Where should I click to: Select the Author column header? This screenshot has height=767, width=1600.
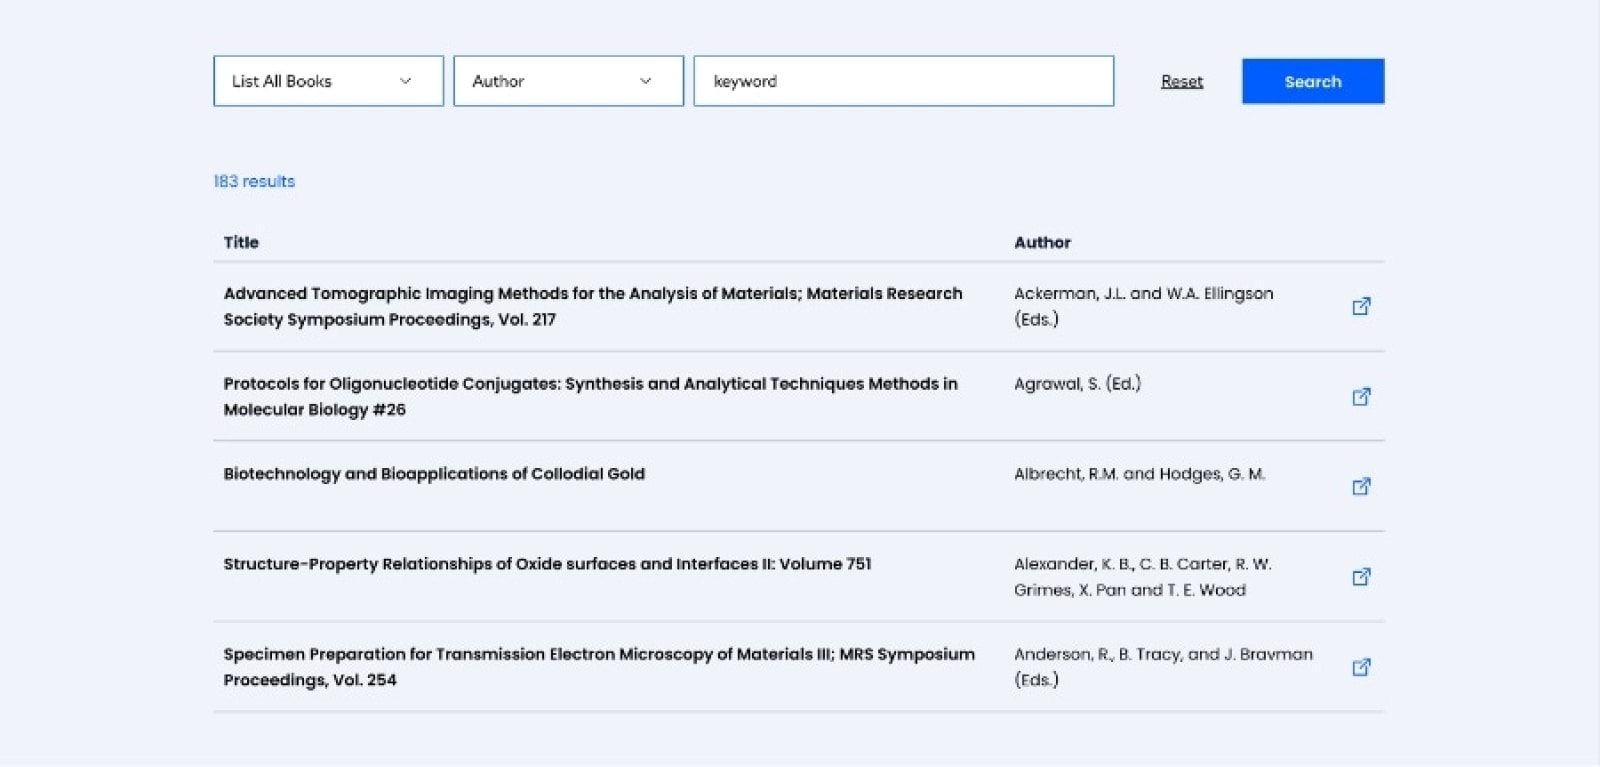click(x=1042, y=242)
